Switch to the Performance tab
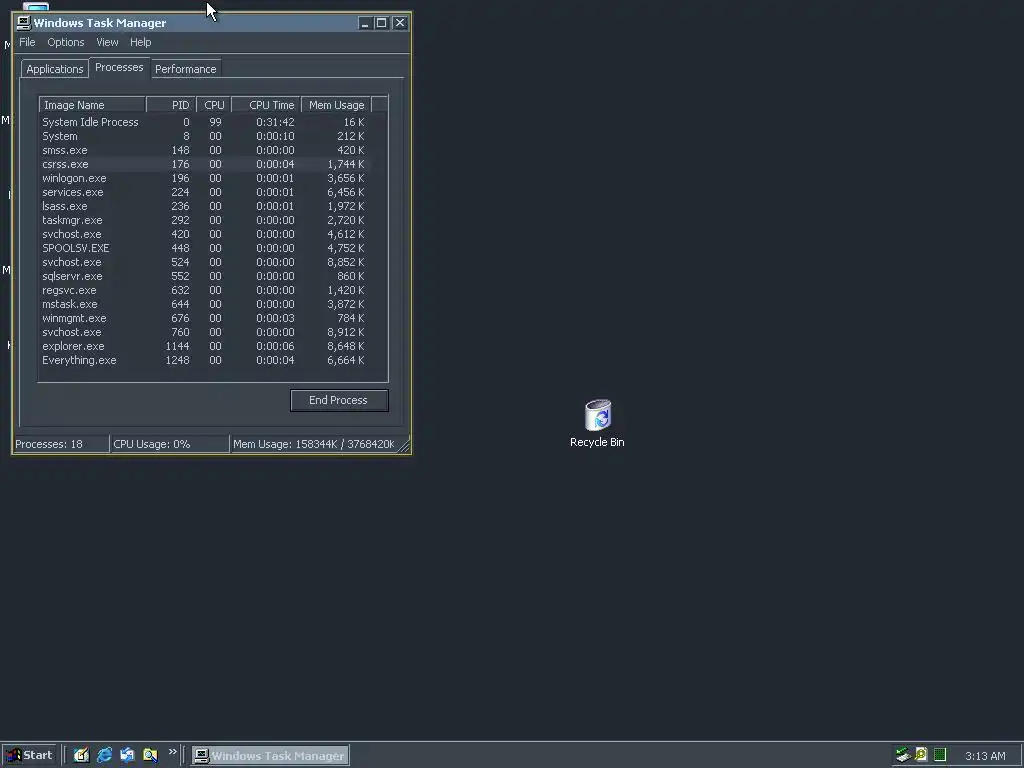 point(185,69)
